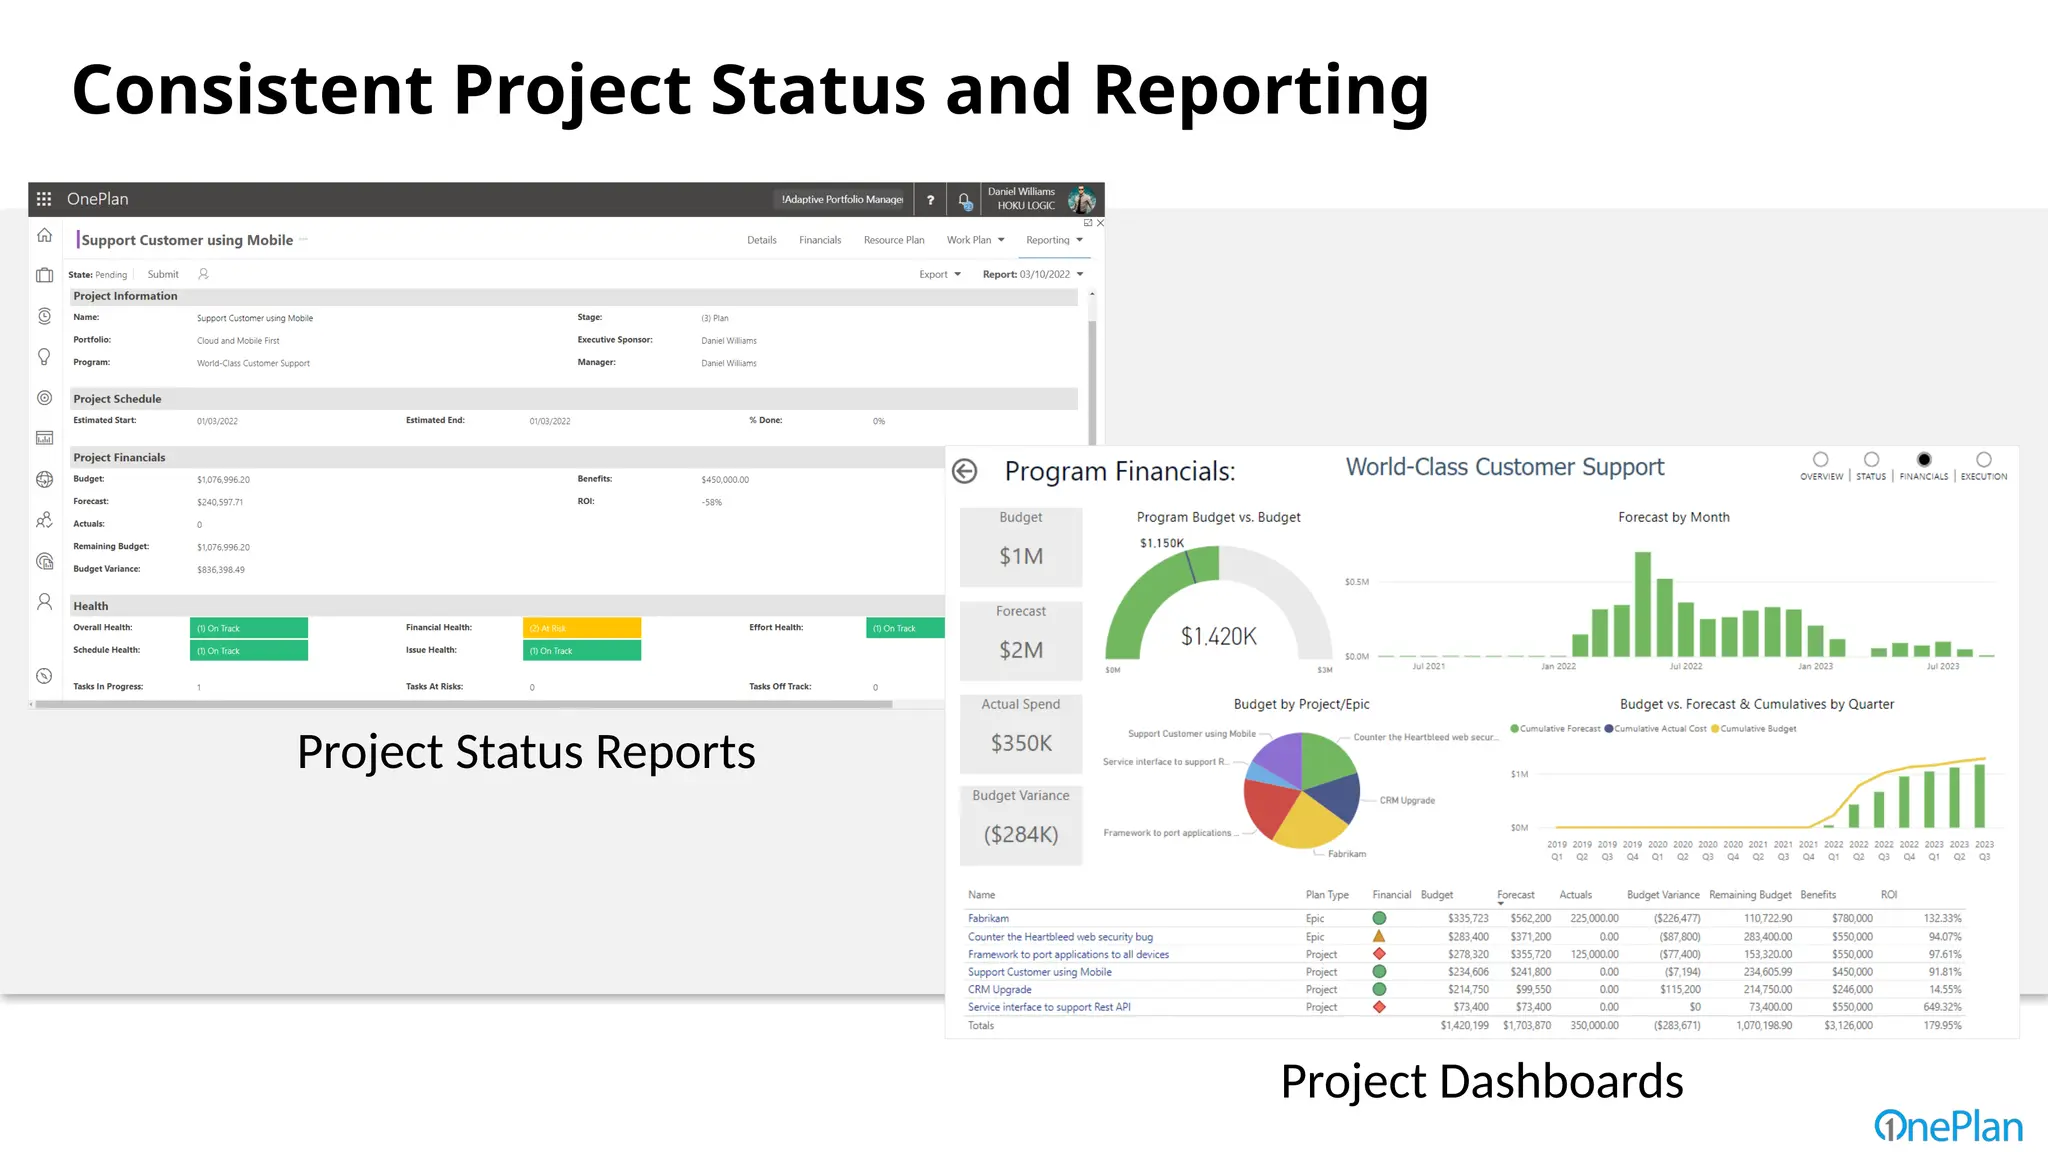Image resolution: width=2048 pixels, height=1152 pixels.
Task: Click Daniel Williams' profile avatar
Action: point(1081,199)
